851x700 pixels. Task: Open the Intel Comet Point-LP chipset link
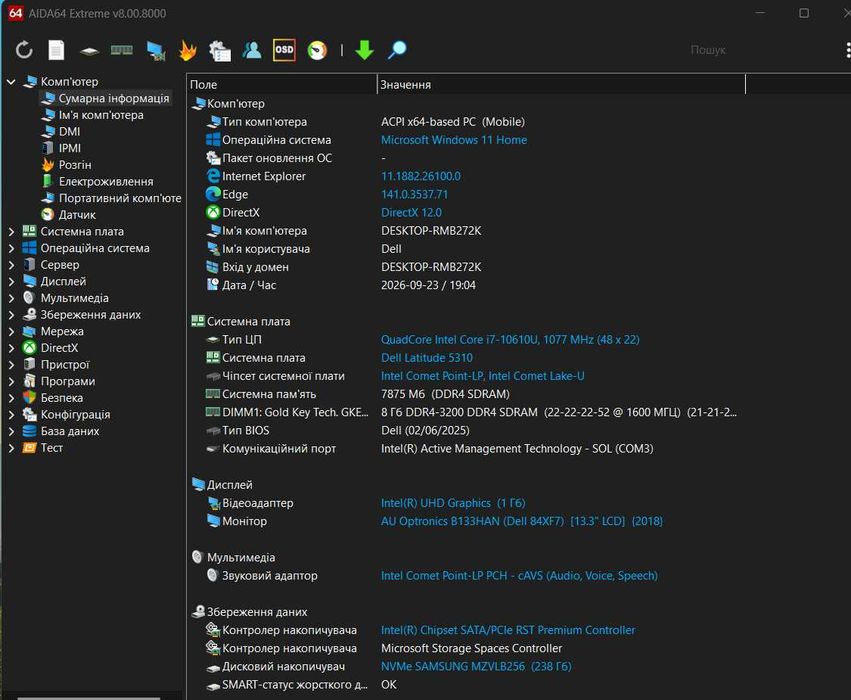tap(482, 376)
